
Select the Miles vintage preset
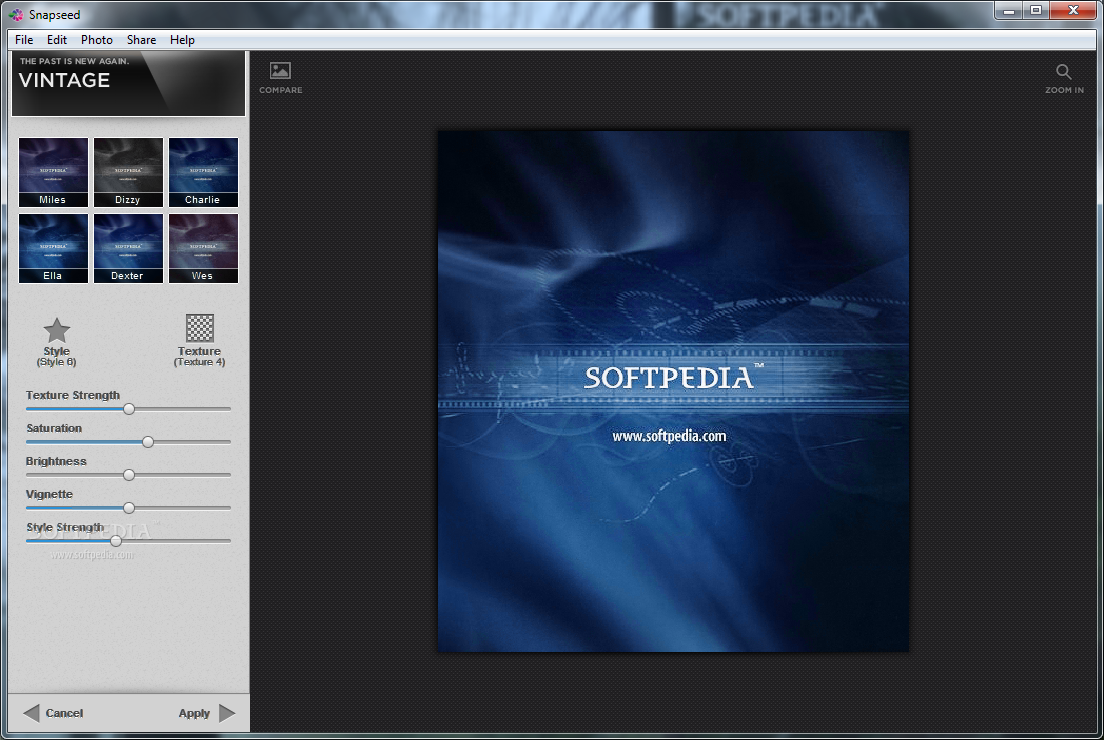(54, 172)
